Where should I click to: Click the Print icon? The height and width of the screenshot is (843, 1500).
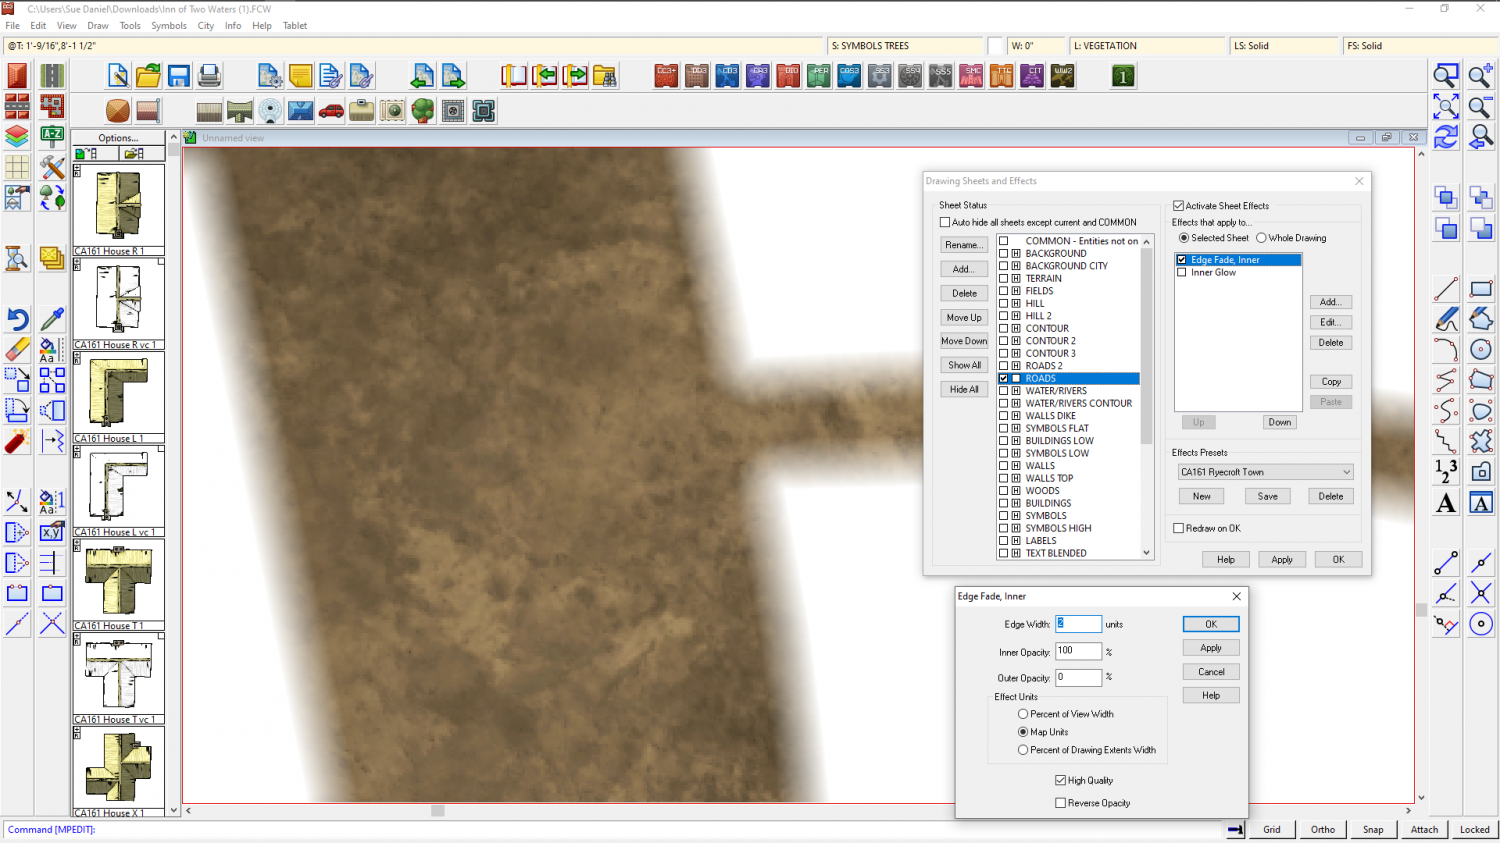click(209, 76)
